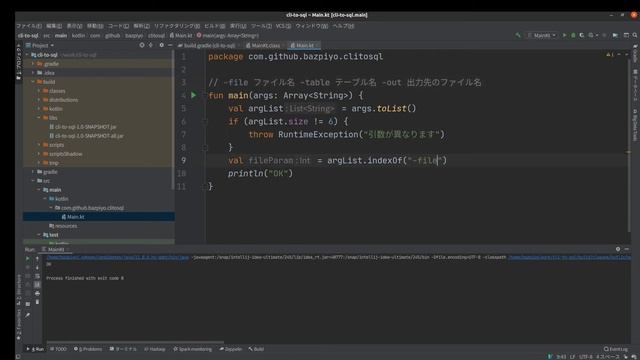Click the pin tab icon in Run panel

pos(28,315)
